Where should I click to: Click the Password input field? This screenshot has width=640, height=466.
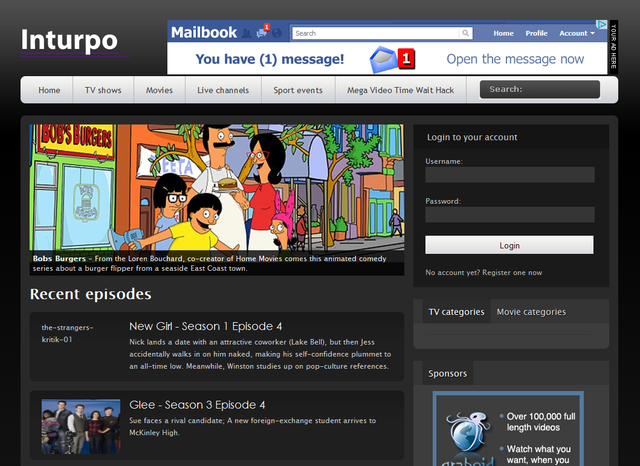click(509, 214)
